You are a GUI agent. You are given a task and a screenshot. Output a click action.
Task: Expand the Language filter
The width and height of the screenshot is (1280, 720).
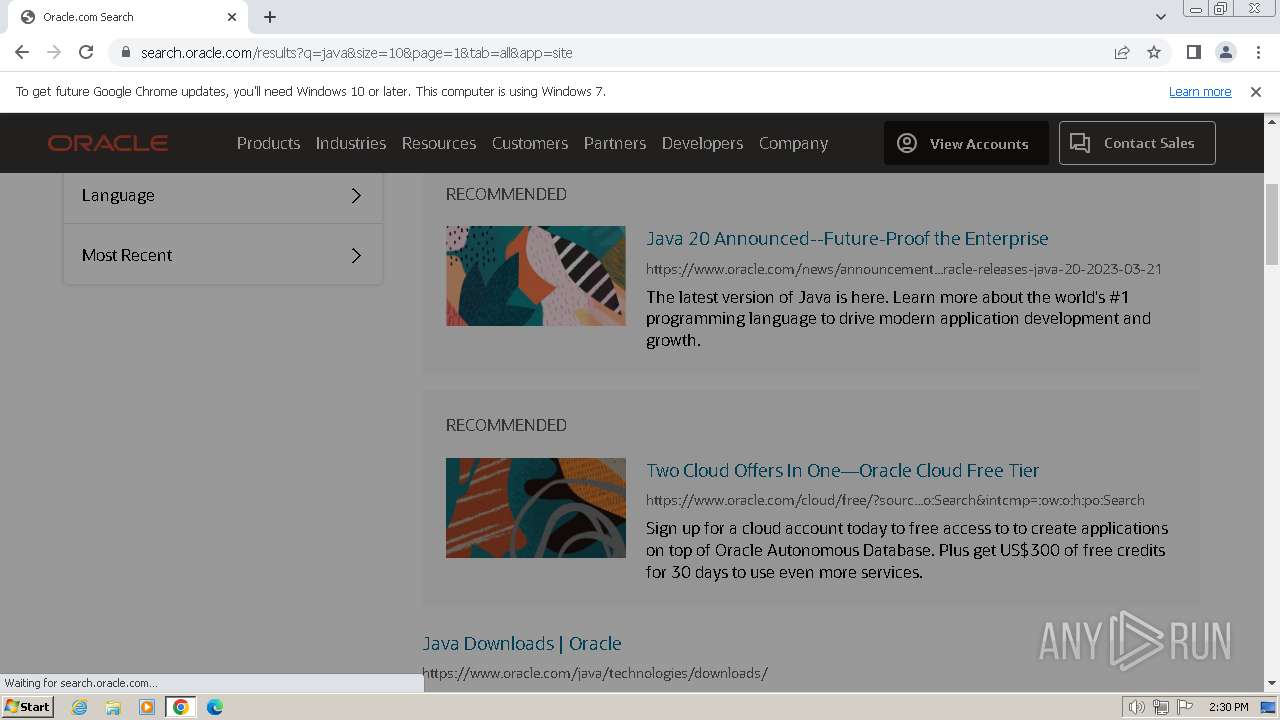(223, 195)
